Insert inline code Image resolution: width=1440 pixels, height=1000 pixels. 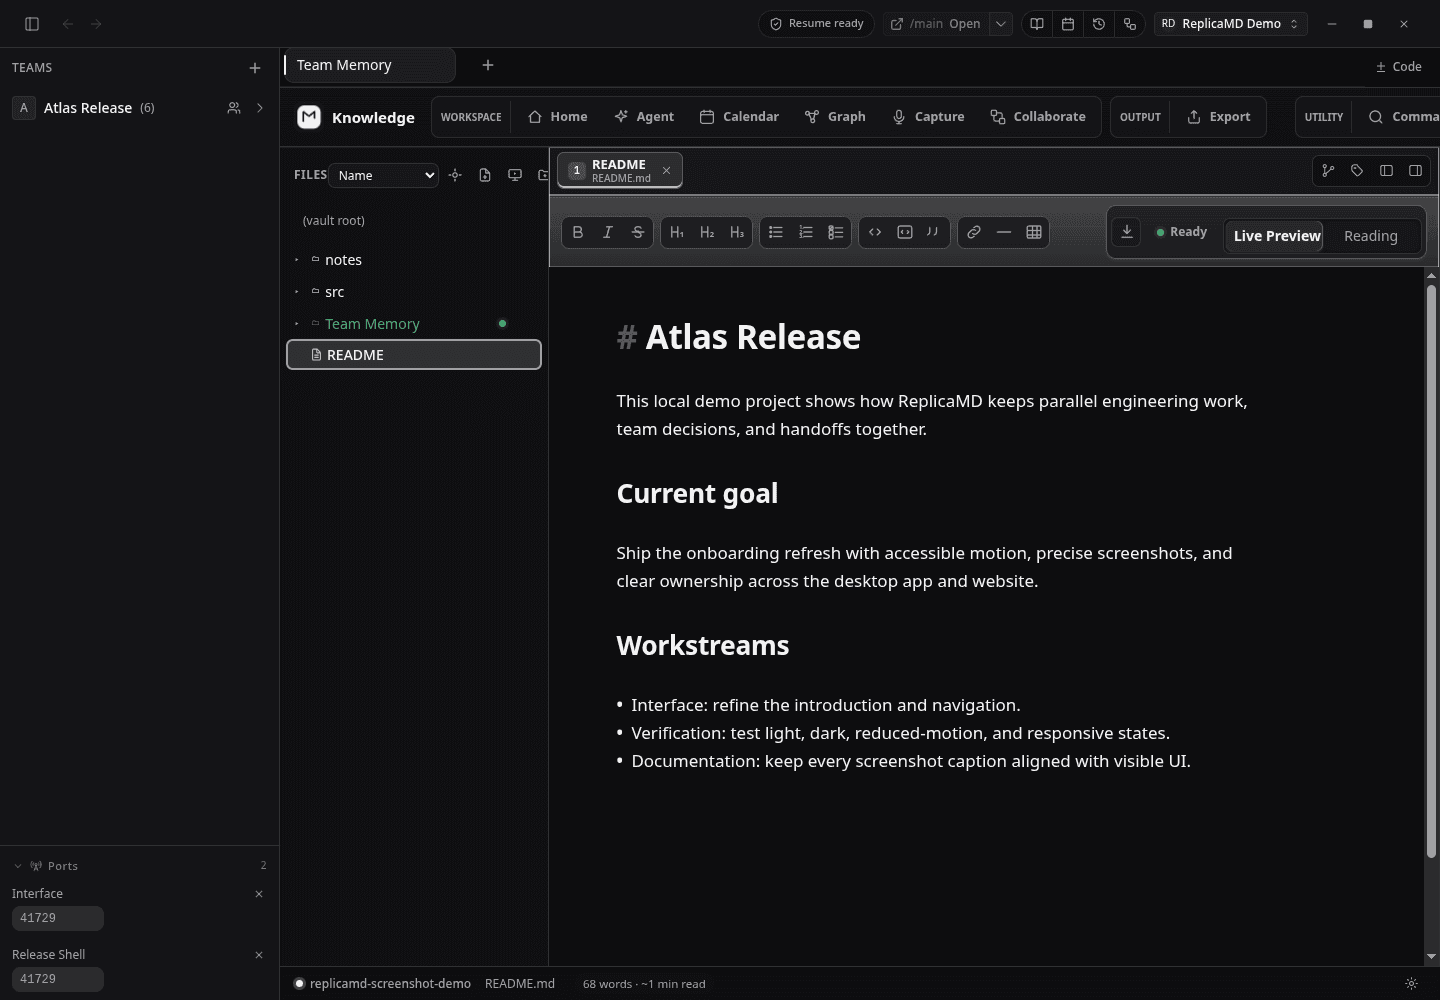(x=875, y=232)
